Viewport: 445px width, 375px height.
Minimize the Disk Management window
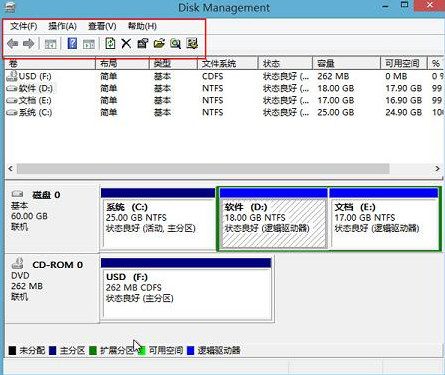[386, 6]
